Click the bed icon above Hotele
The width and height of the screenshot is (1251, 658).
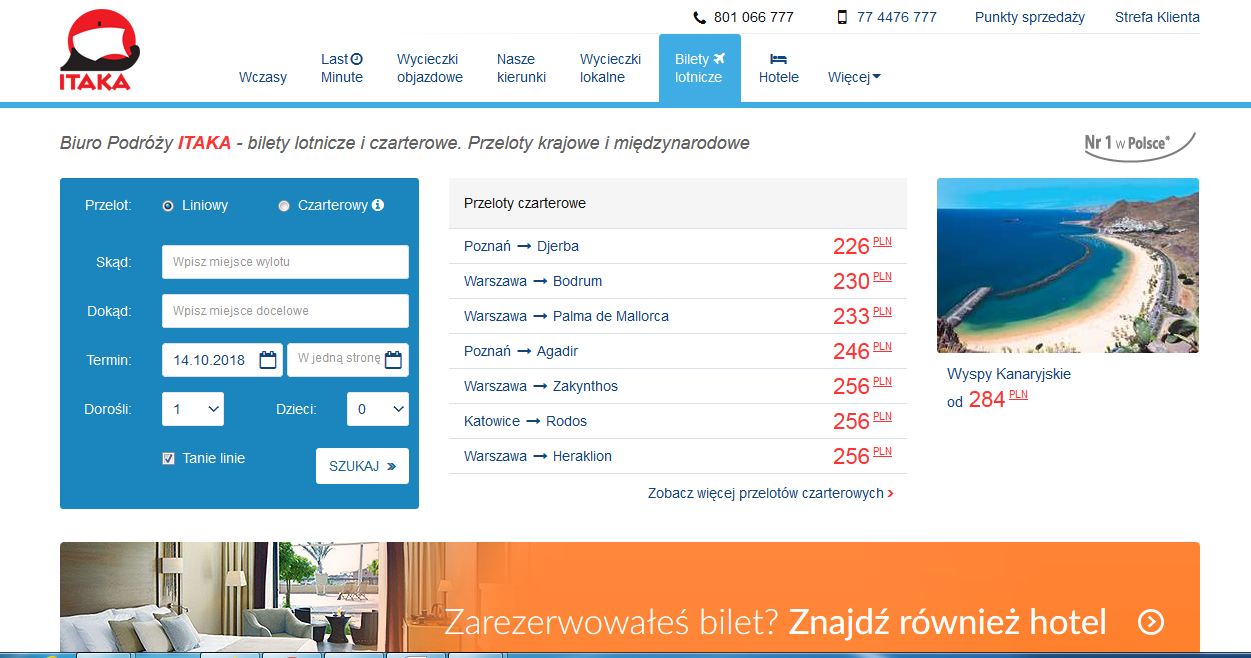(x=779, y=59)
